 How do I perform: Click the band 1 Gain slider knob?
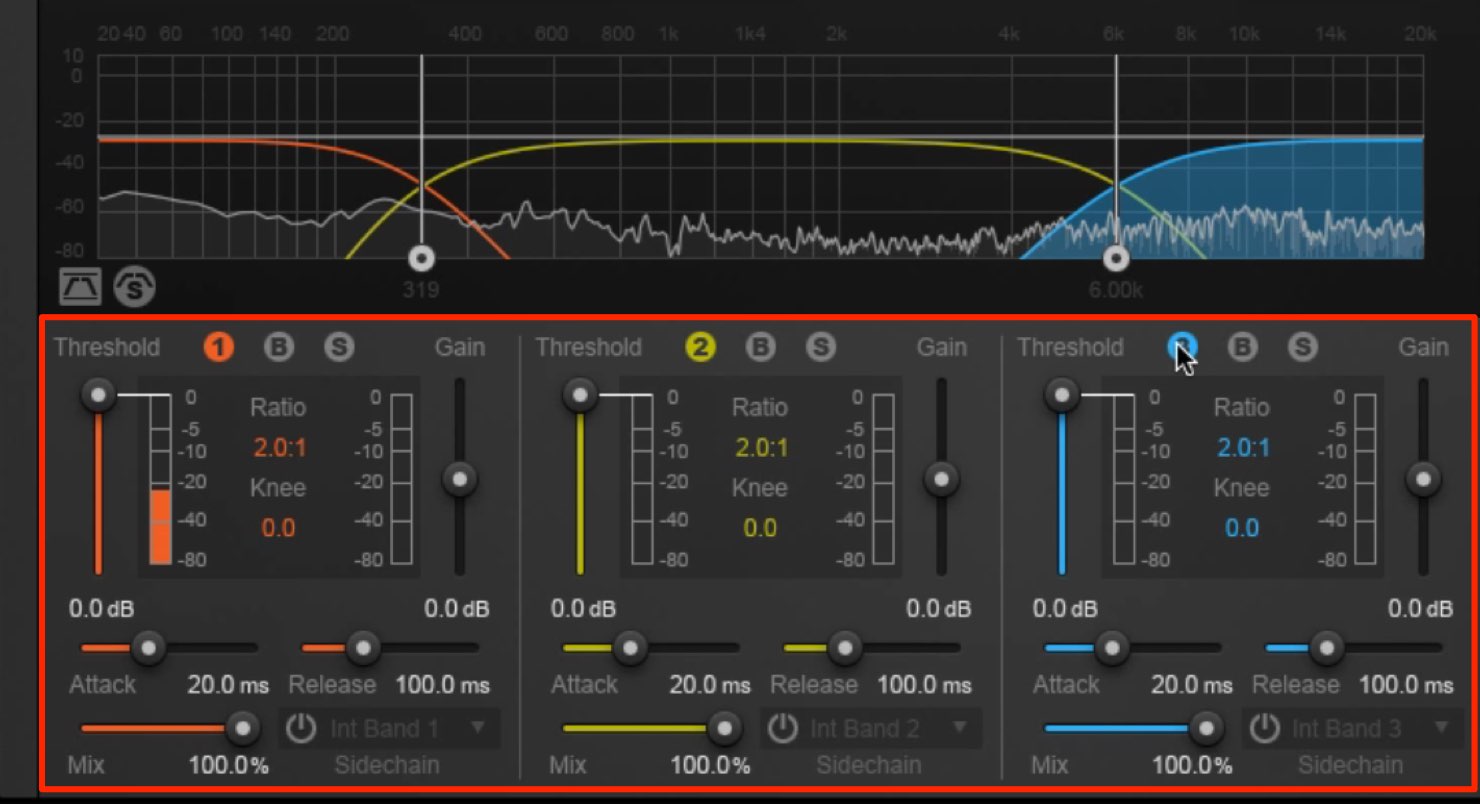459,479
